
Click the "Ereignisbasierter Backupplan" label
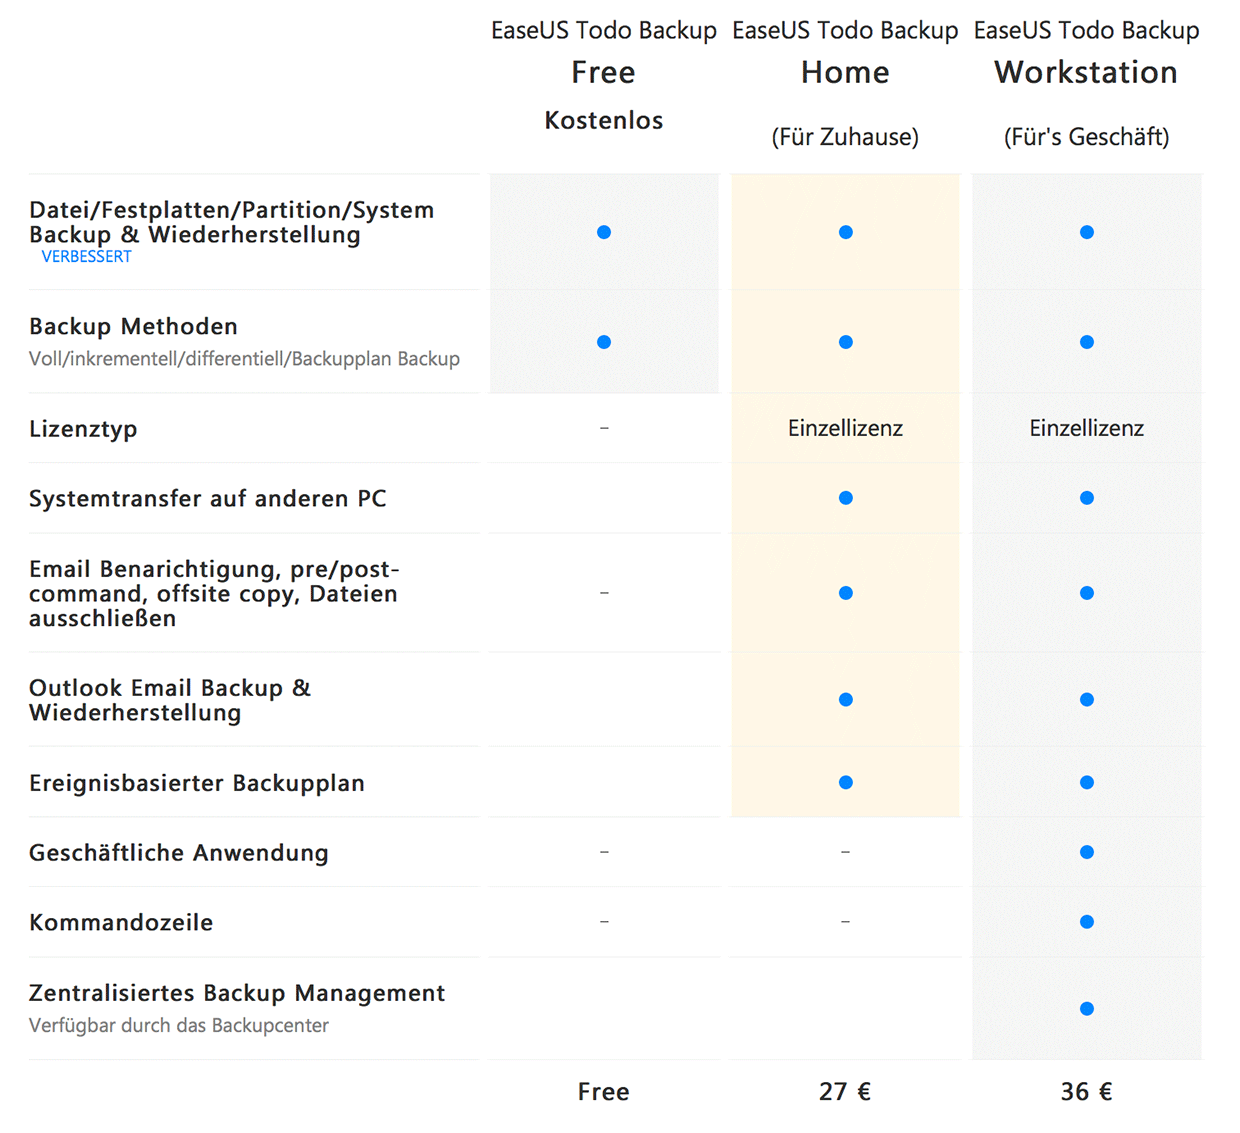click(x=197, y=783)
